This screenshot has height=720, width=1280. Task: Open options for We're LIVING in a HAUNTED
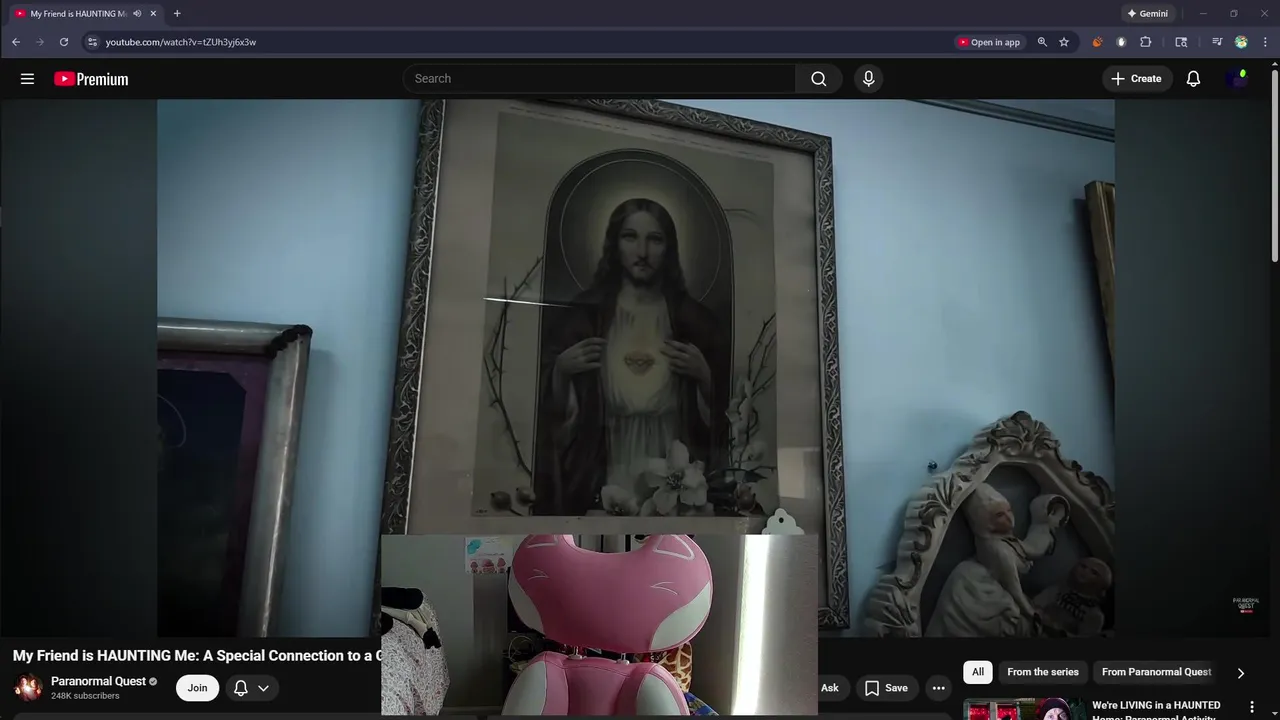(x=1251, y=707)
